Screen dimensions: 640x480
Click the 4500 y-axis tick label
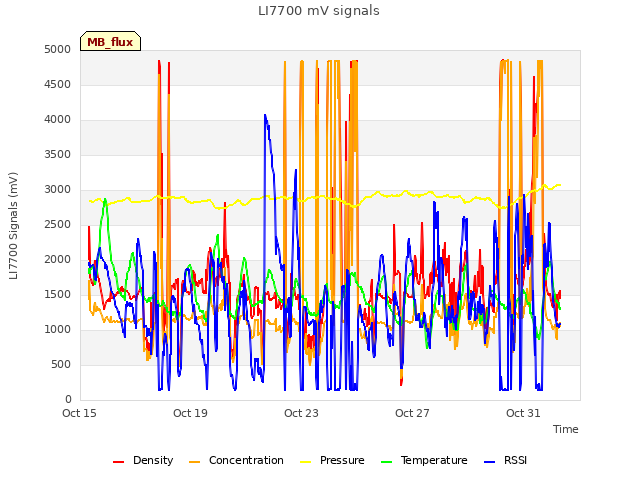(58, 84)
